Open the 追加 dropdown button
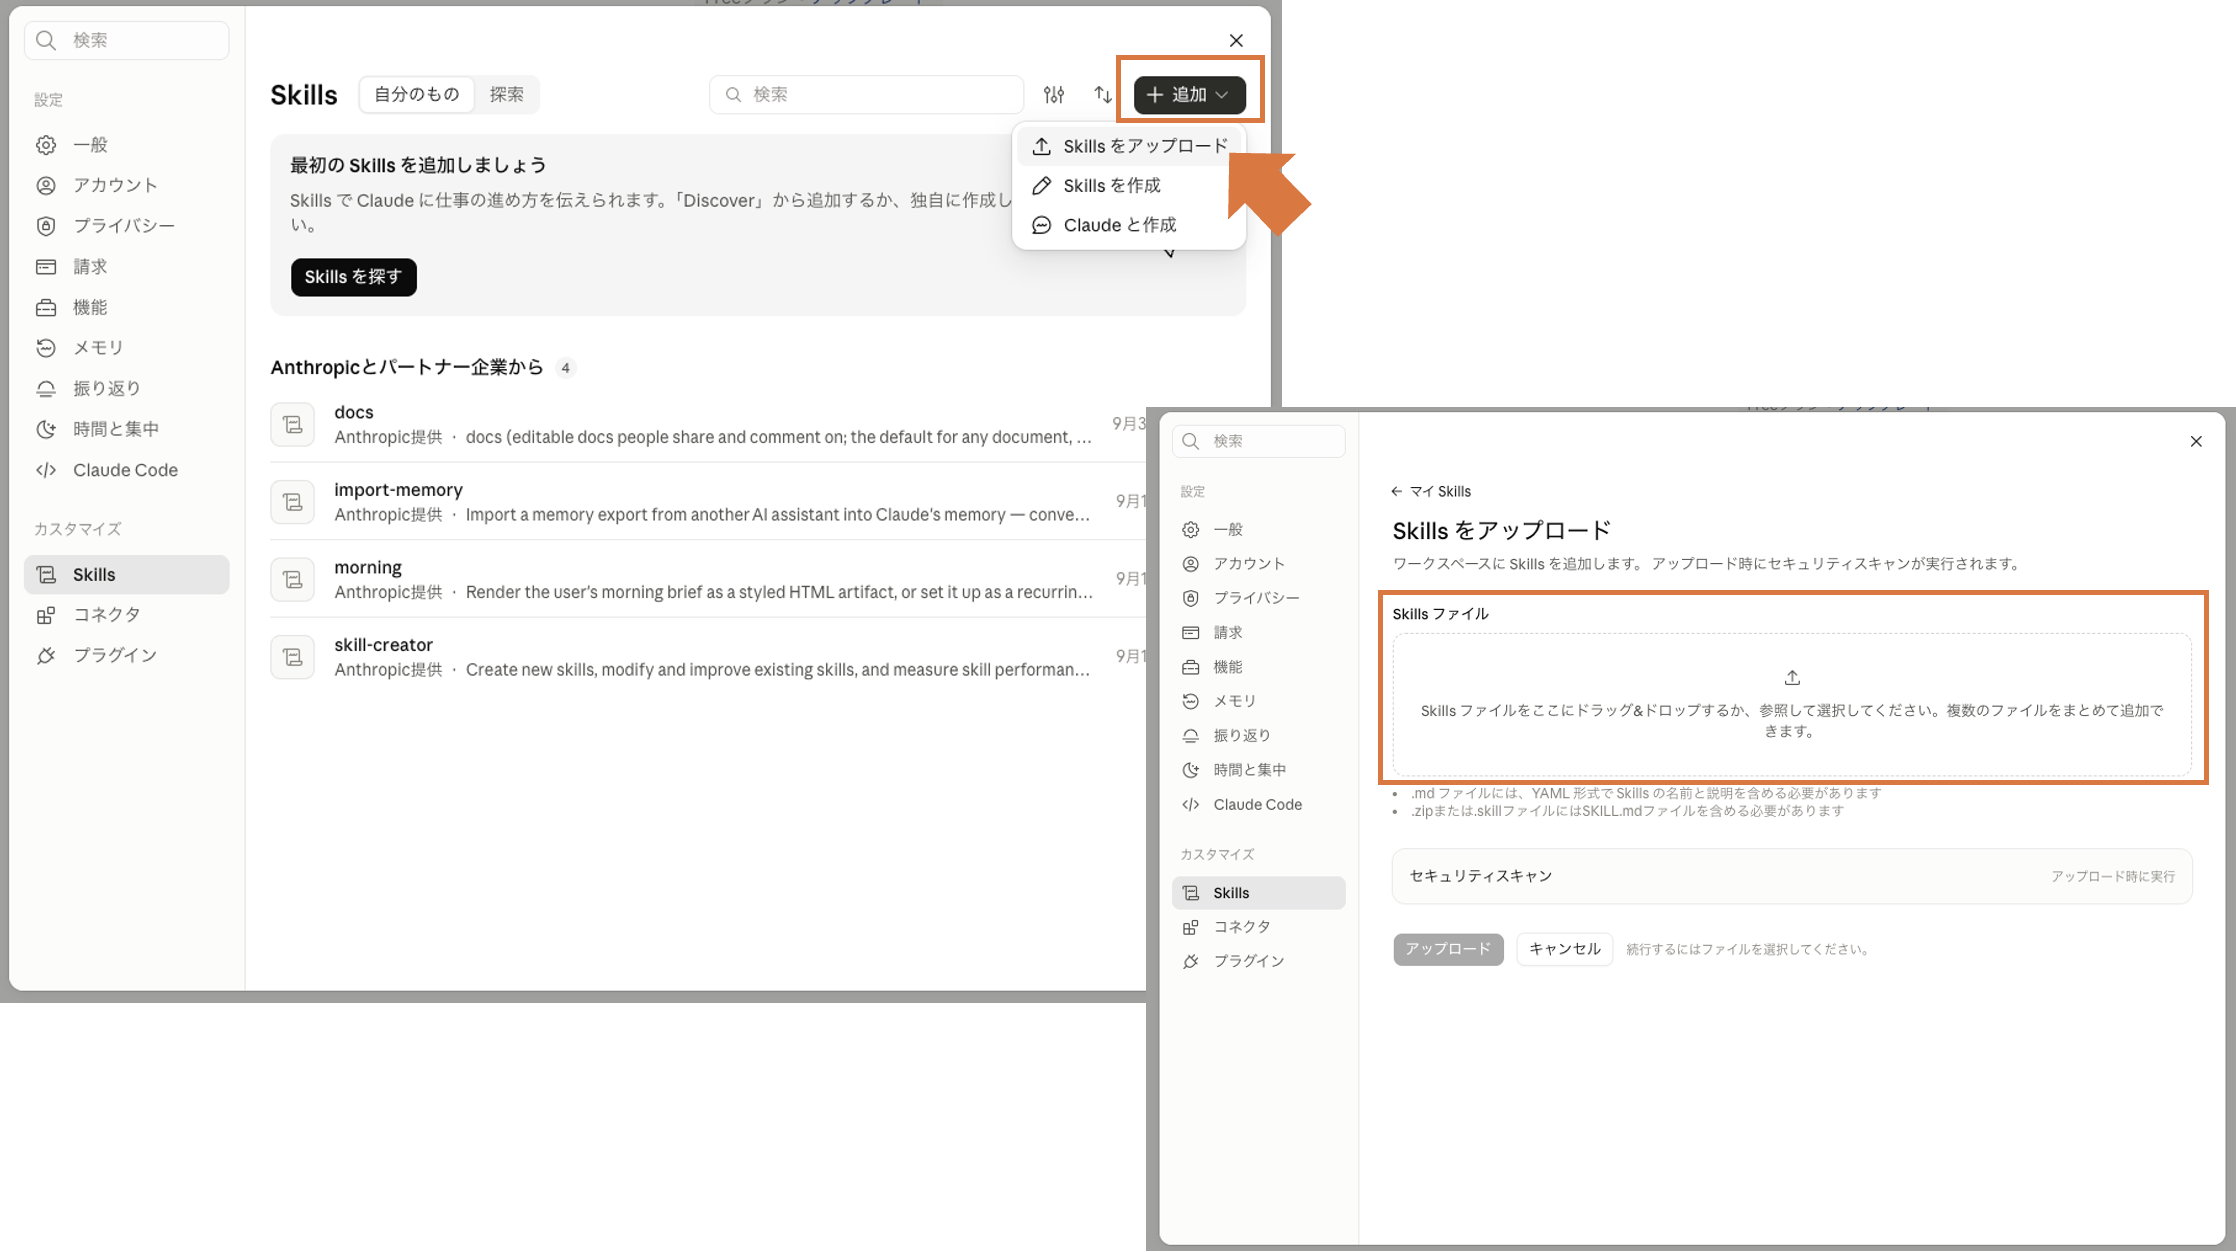The image size is (2236, 1252). pos(1189,94)
